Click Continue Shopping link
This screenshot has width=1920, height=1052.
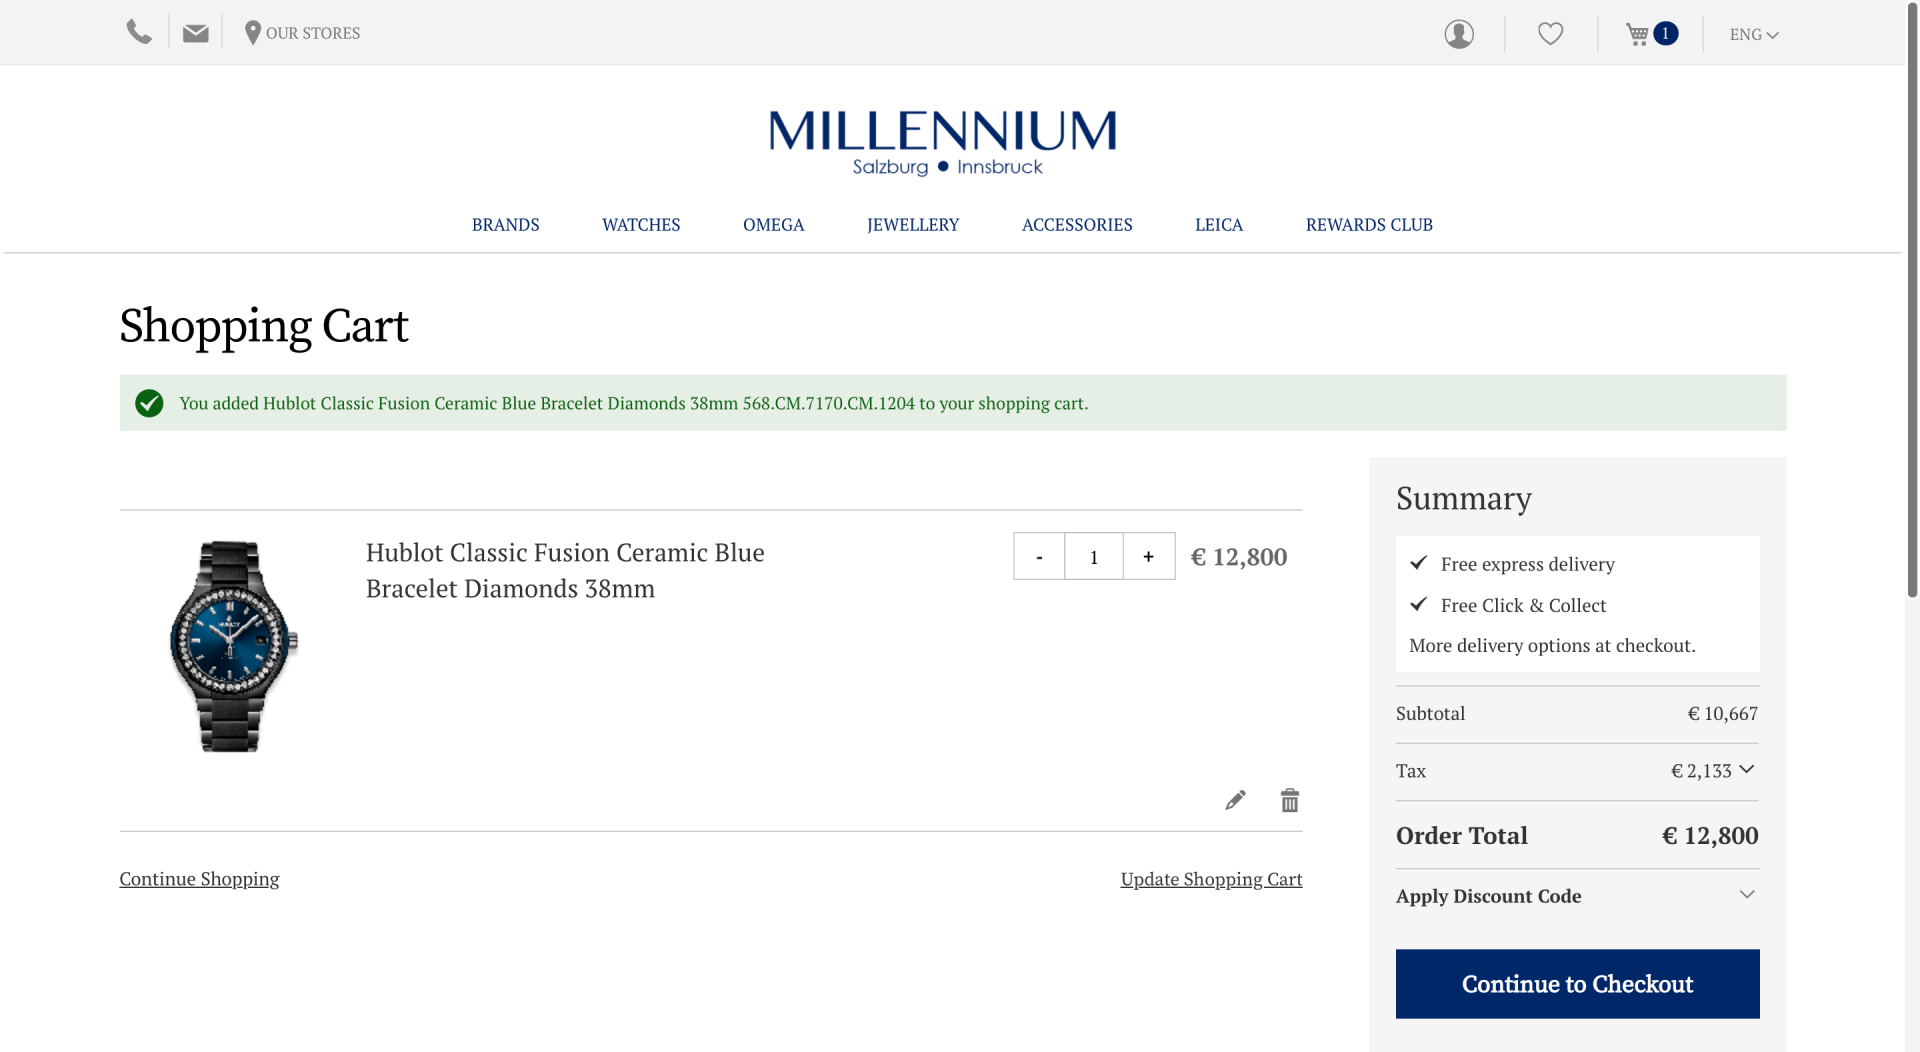coord(199,879)
